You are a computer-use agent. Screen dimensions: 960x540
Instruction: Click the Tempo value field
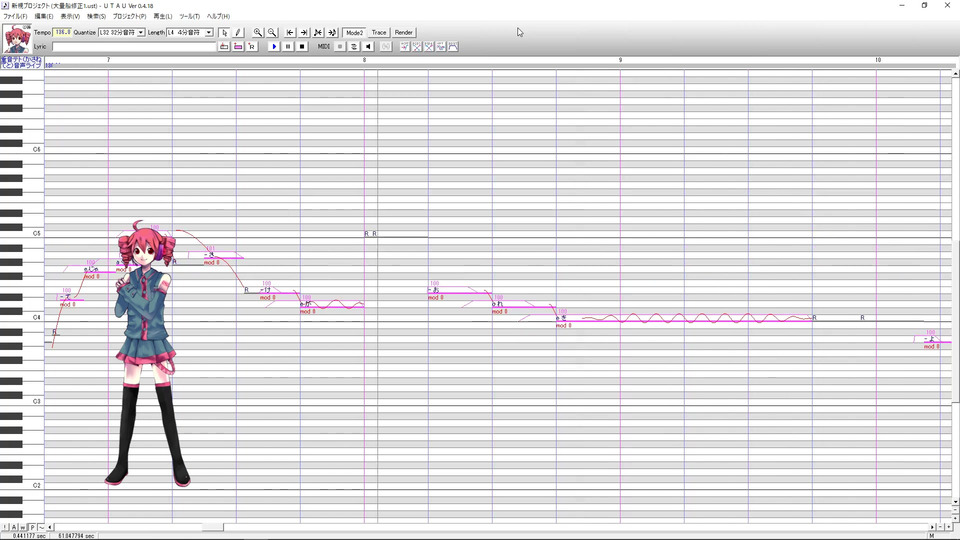point(62,32)
